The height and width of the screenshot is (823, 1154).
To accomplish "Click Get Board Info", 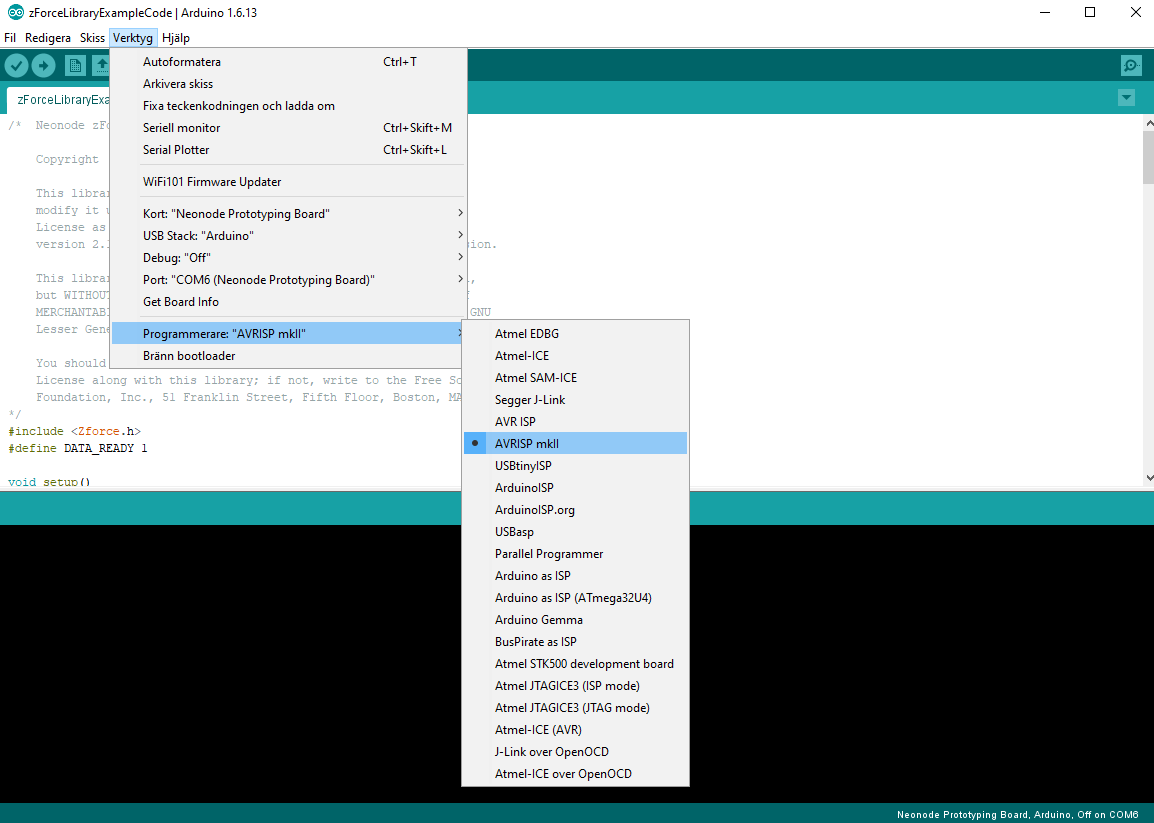I will (x=181, y=302).
